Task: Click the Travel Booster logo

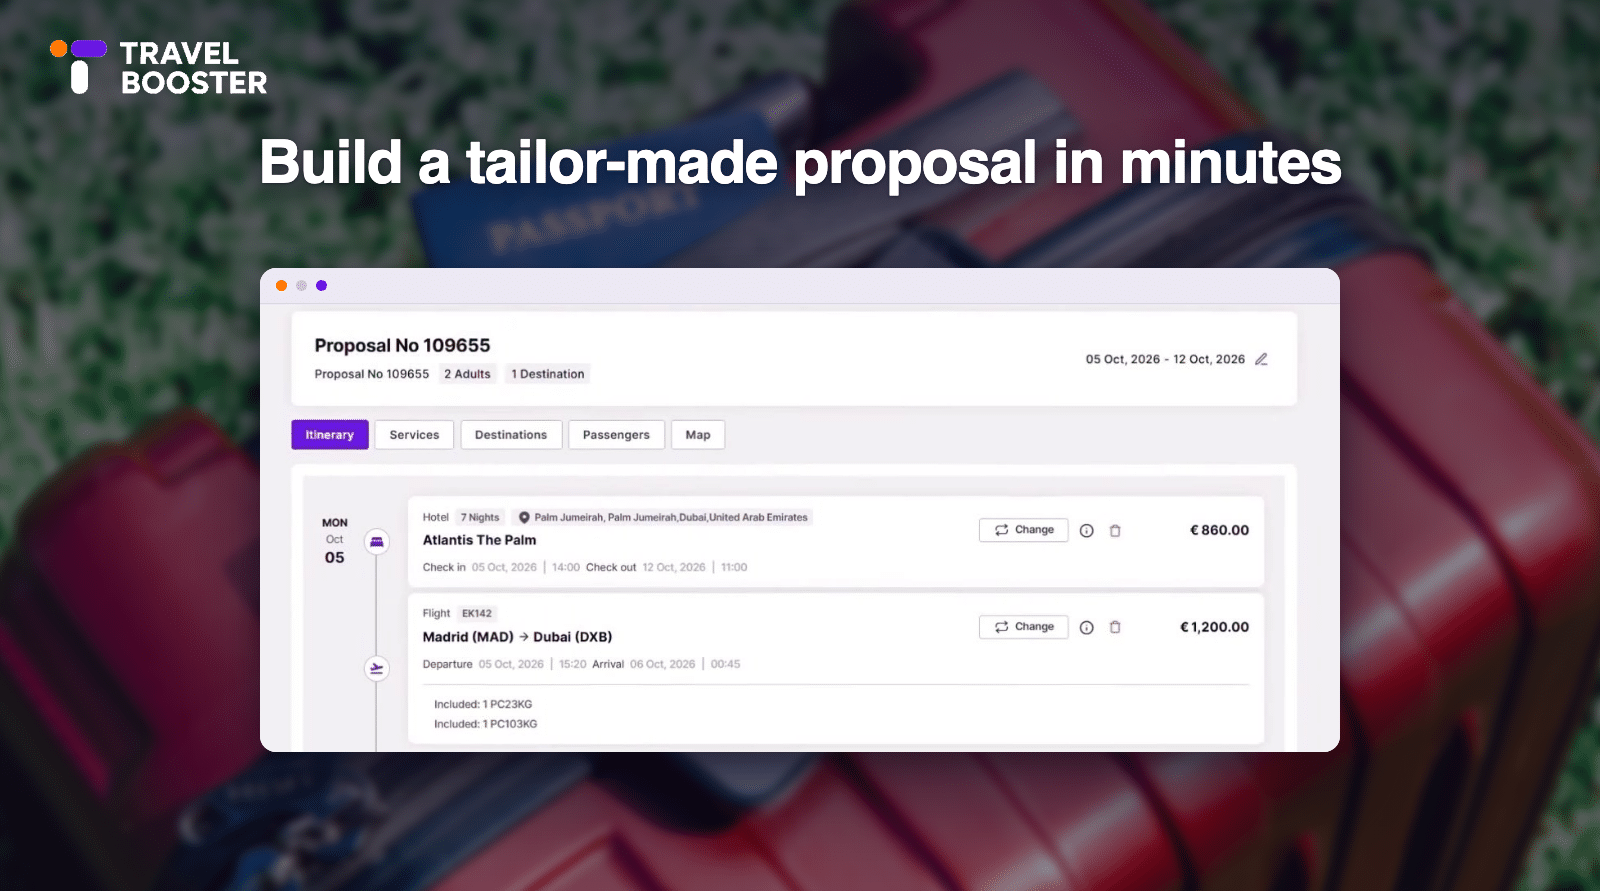Action: coord(159,67)
